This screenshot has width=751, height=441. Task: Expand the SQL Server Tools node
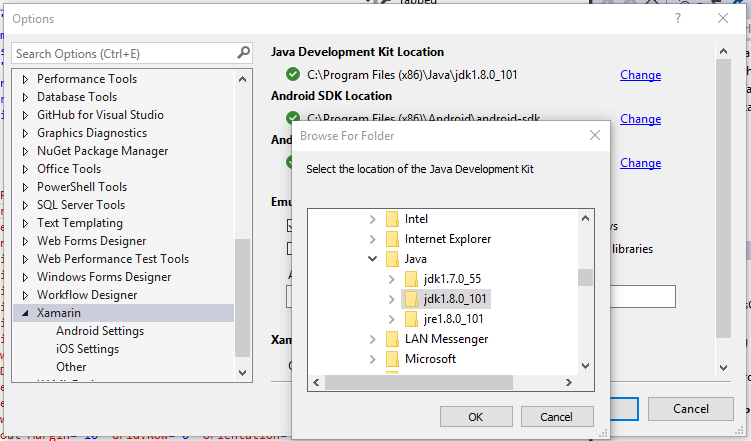click(x=25, y=205)
